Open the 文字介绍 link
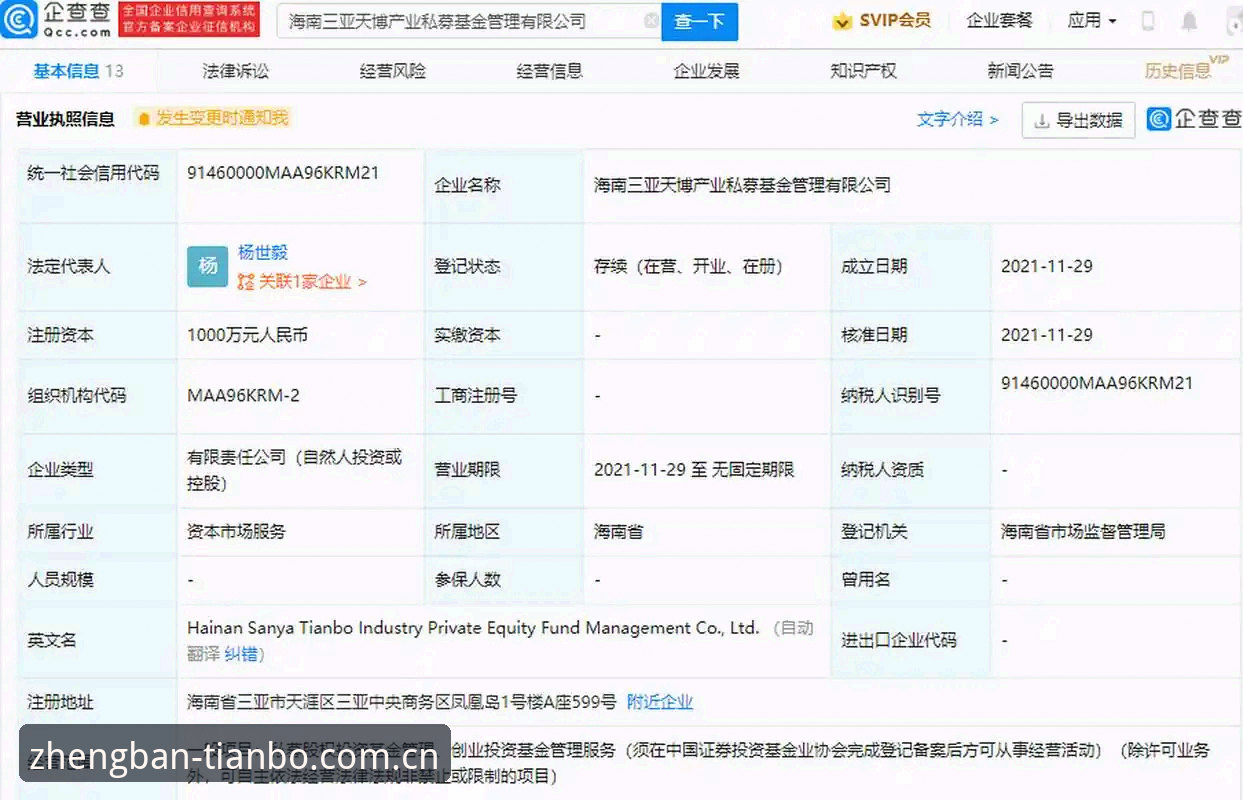 coord(958,120)
